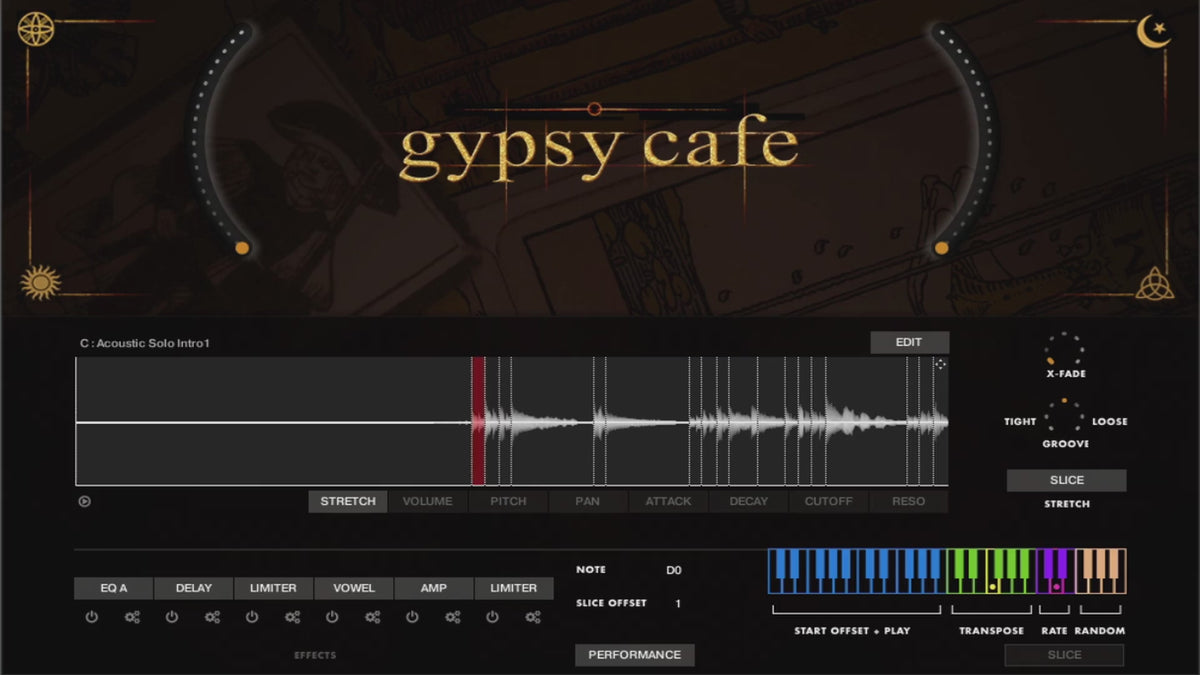1200x675 pixels.
Task: Play the loop preview below the waveform
Action: tap(85, 501)
